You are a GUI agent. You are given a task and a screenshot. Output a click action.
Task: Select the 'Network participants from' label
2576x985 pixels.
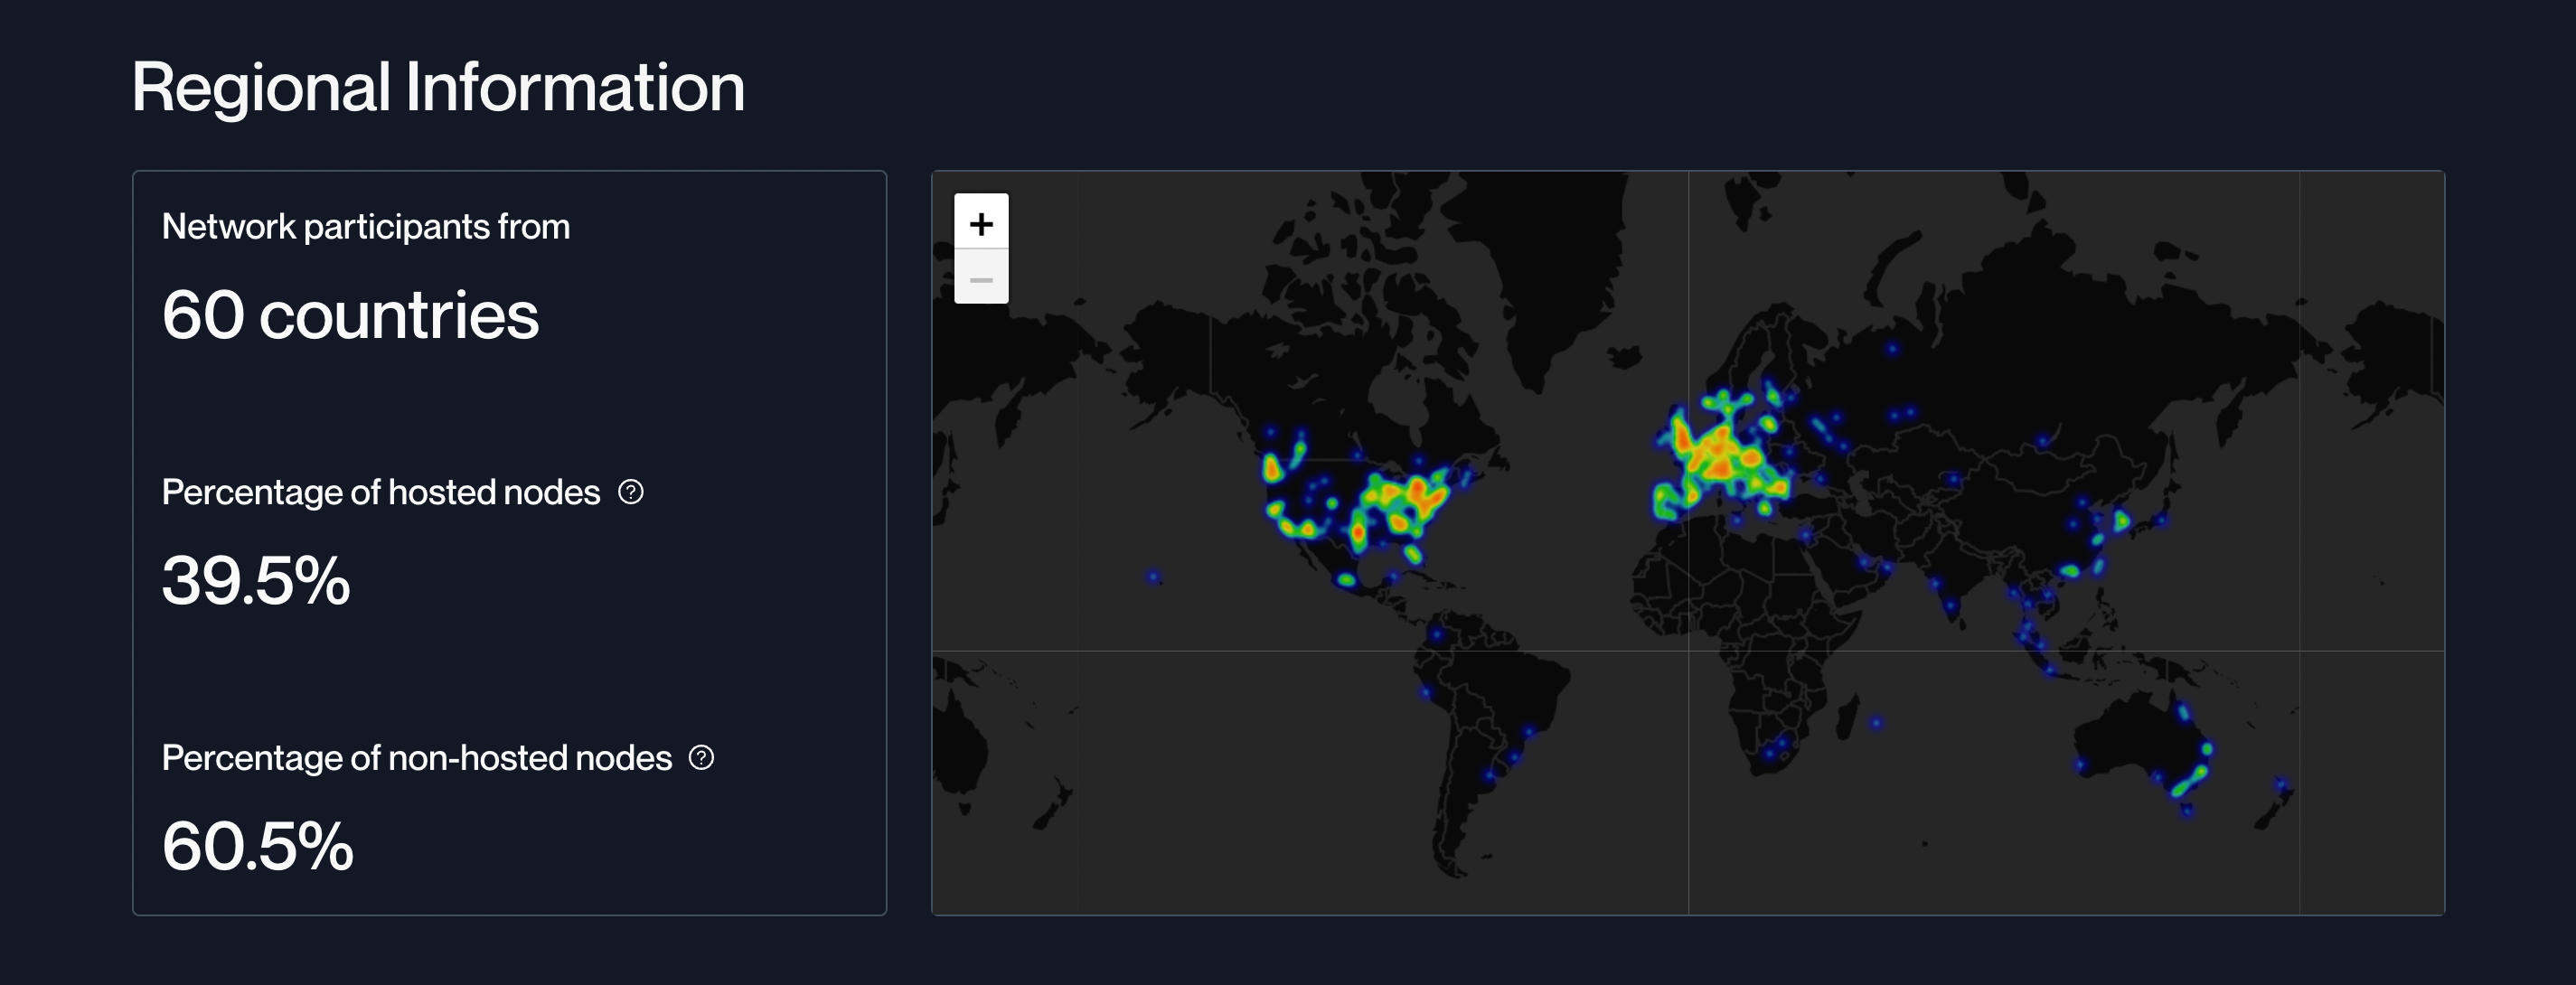pyautogui.click(x=366, y=227)
